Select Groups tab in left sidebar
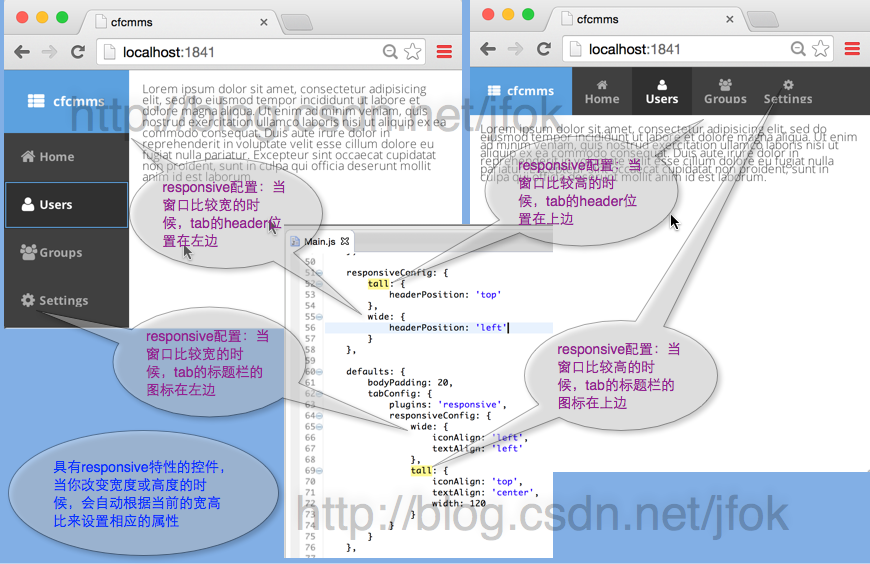Screen dimensions: 870x564 click(67, 253)
